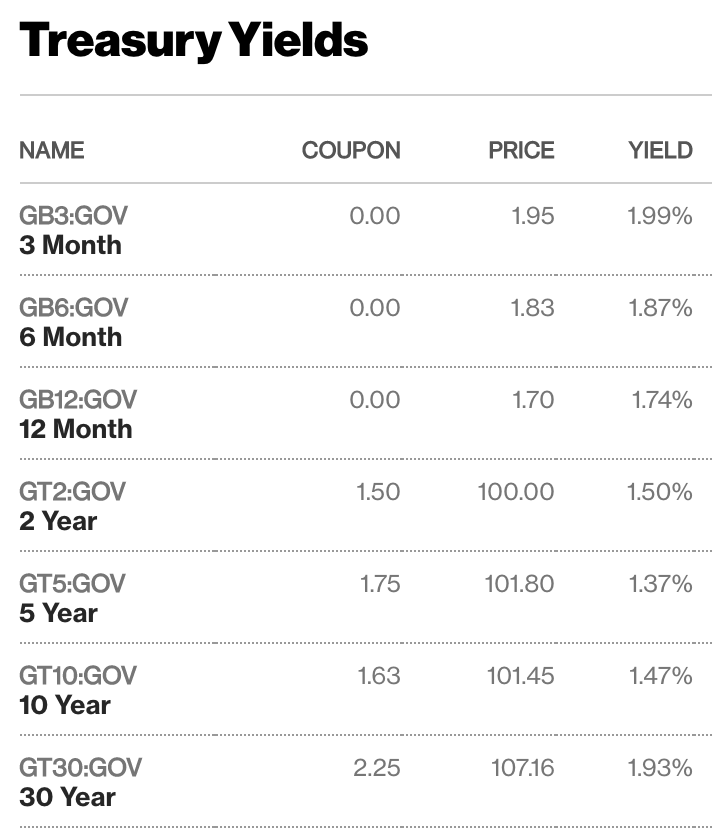Open the GB3:GOV ticker link
Image resolution: width=712 pixels, height=836 pixels.
pyautogui.click(x=74, y=216)
